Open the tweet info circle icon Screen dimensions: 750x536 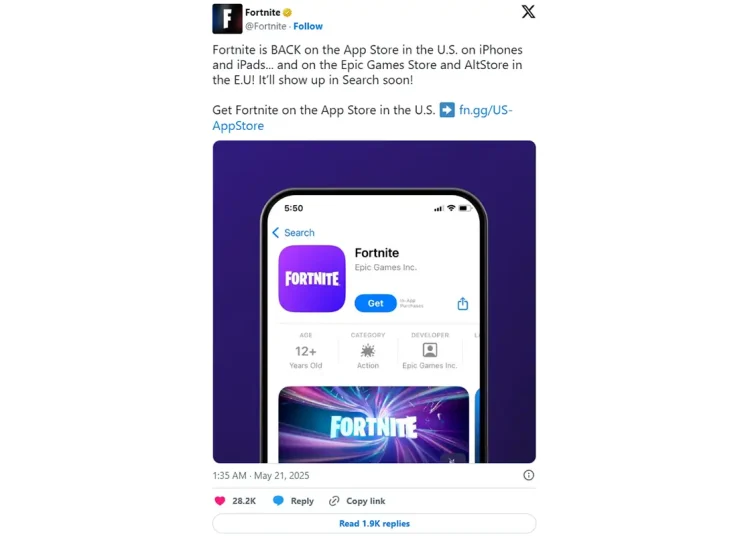529,475
